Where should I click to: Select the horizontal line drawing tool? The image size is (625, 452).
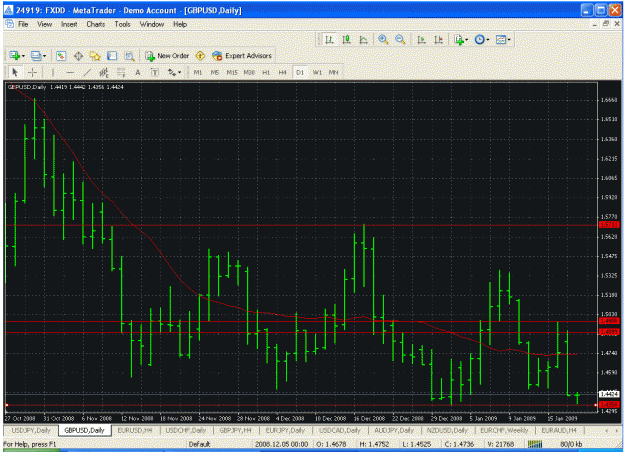coord(70,72)
